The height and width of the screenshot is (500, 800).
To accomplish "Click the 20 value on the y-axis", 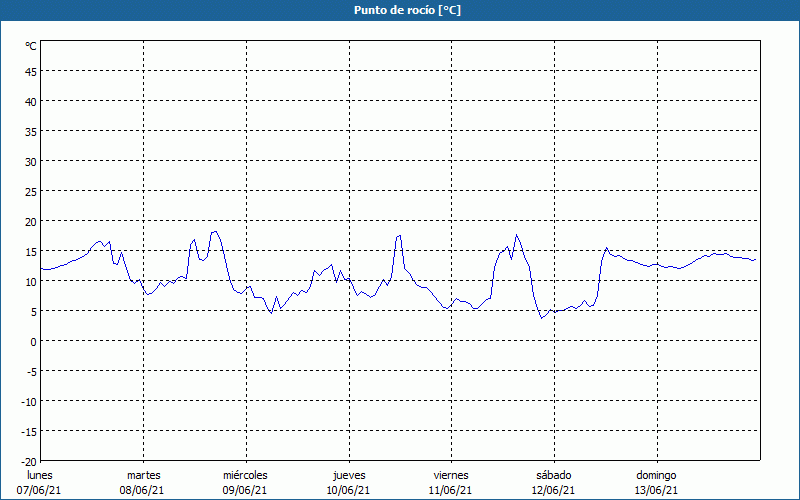I will pos(30,221).
